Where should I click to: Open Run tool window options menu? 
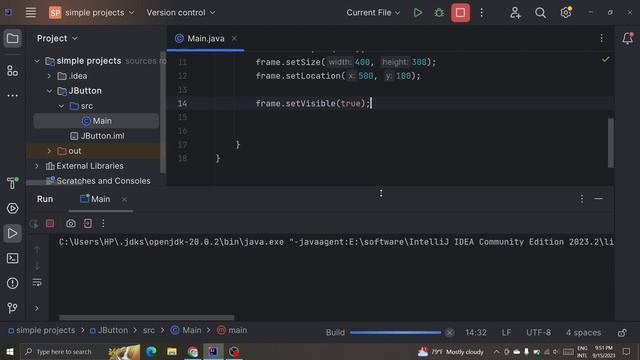(582, 199)
